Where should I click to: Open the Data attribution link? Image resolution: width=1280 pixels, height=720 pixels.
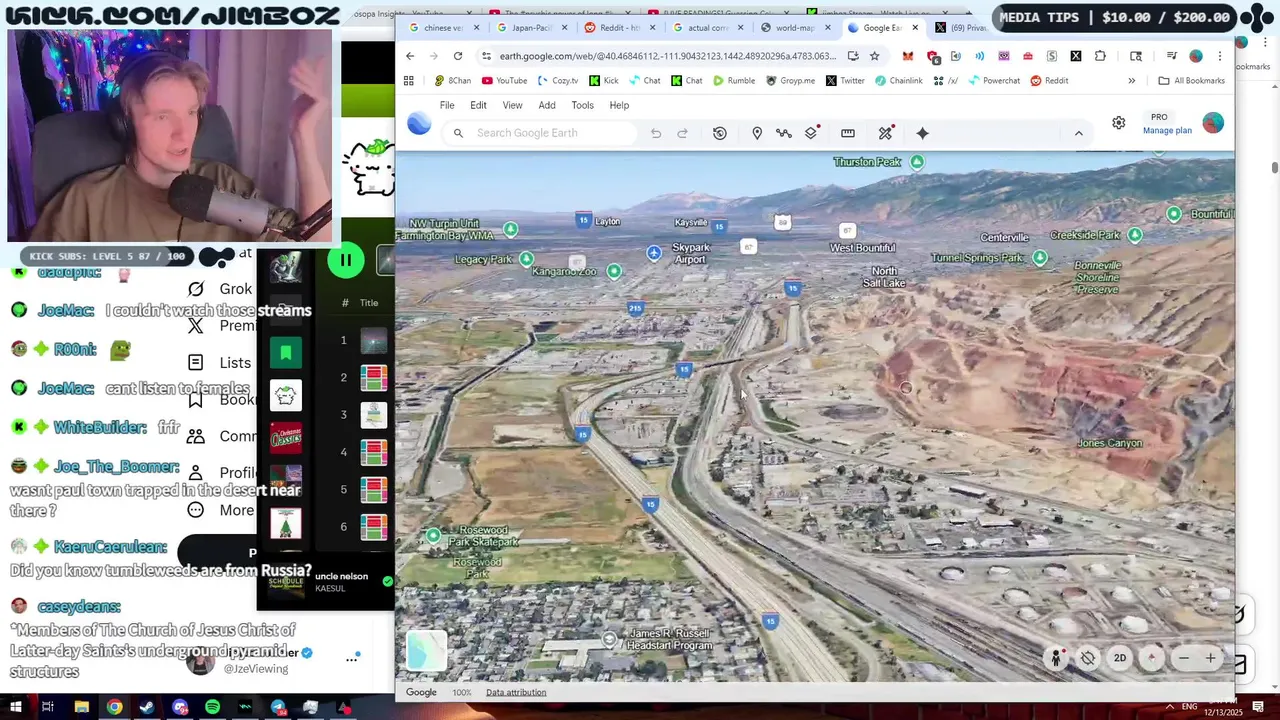tap(516, 692)
